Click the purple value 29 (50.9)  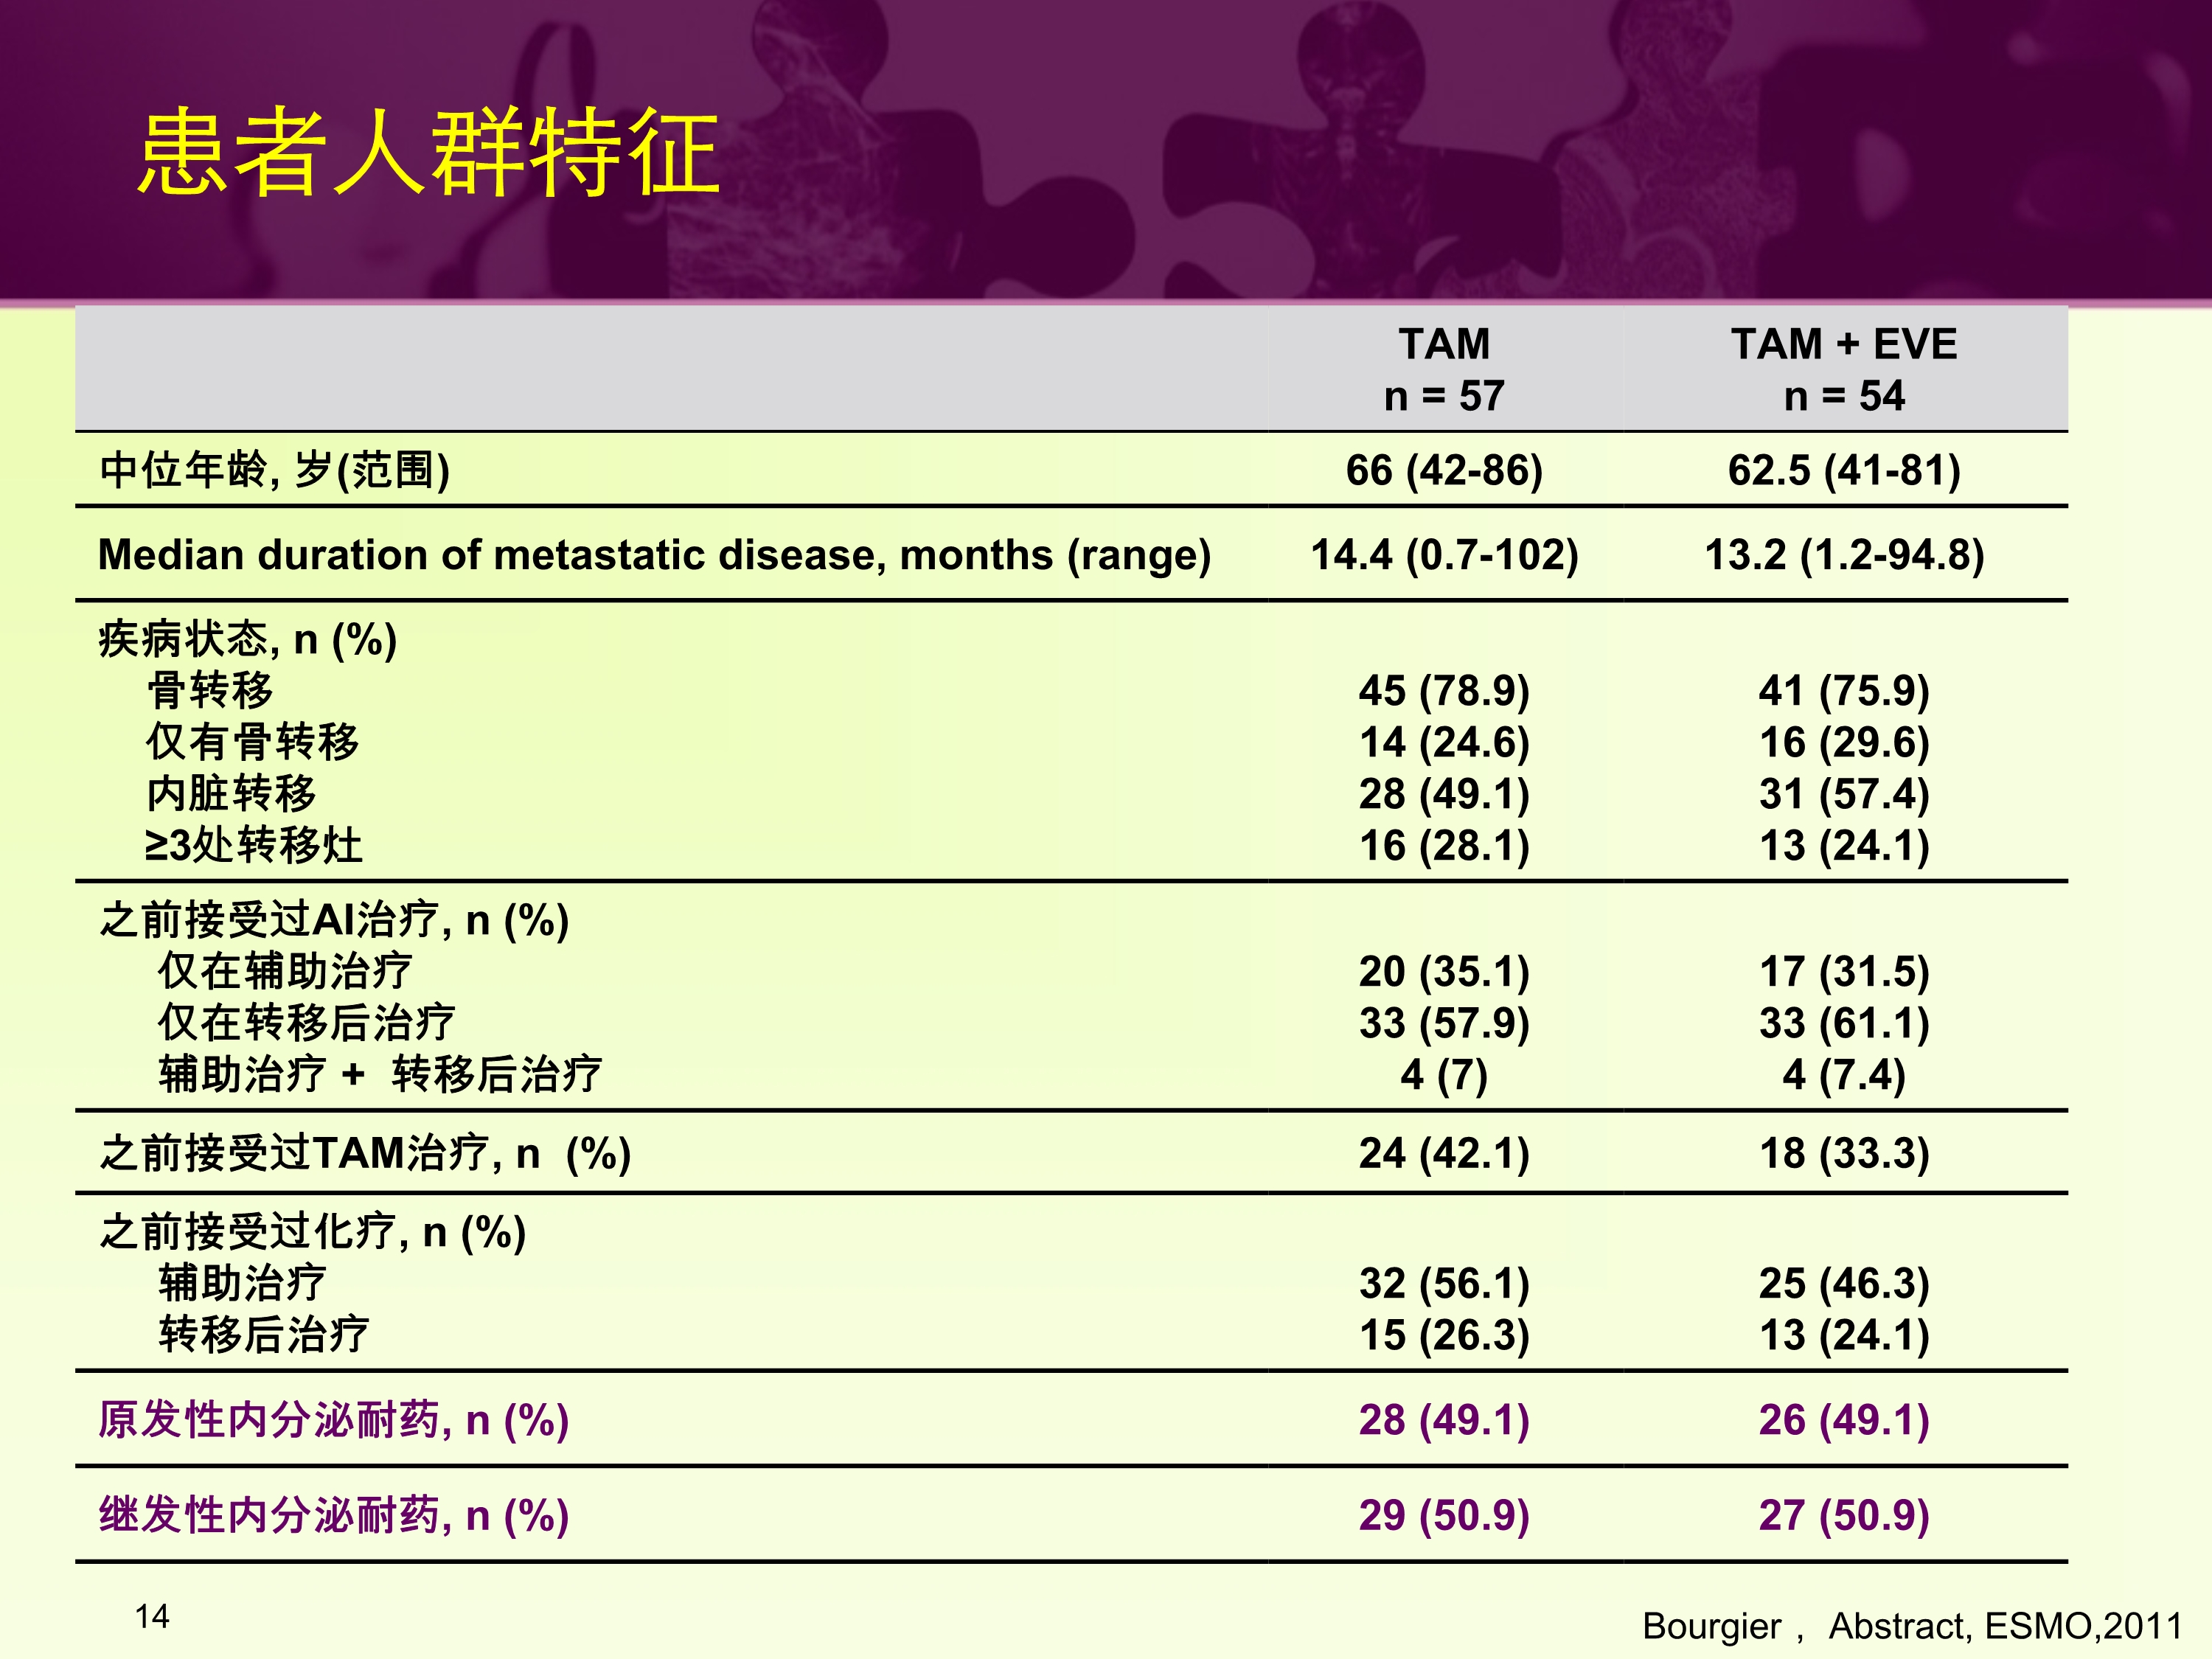click(1444, 1516)
